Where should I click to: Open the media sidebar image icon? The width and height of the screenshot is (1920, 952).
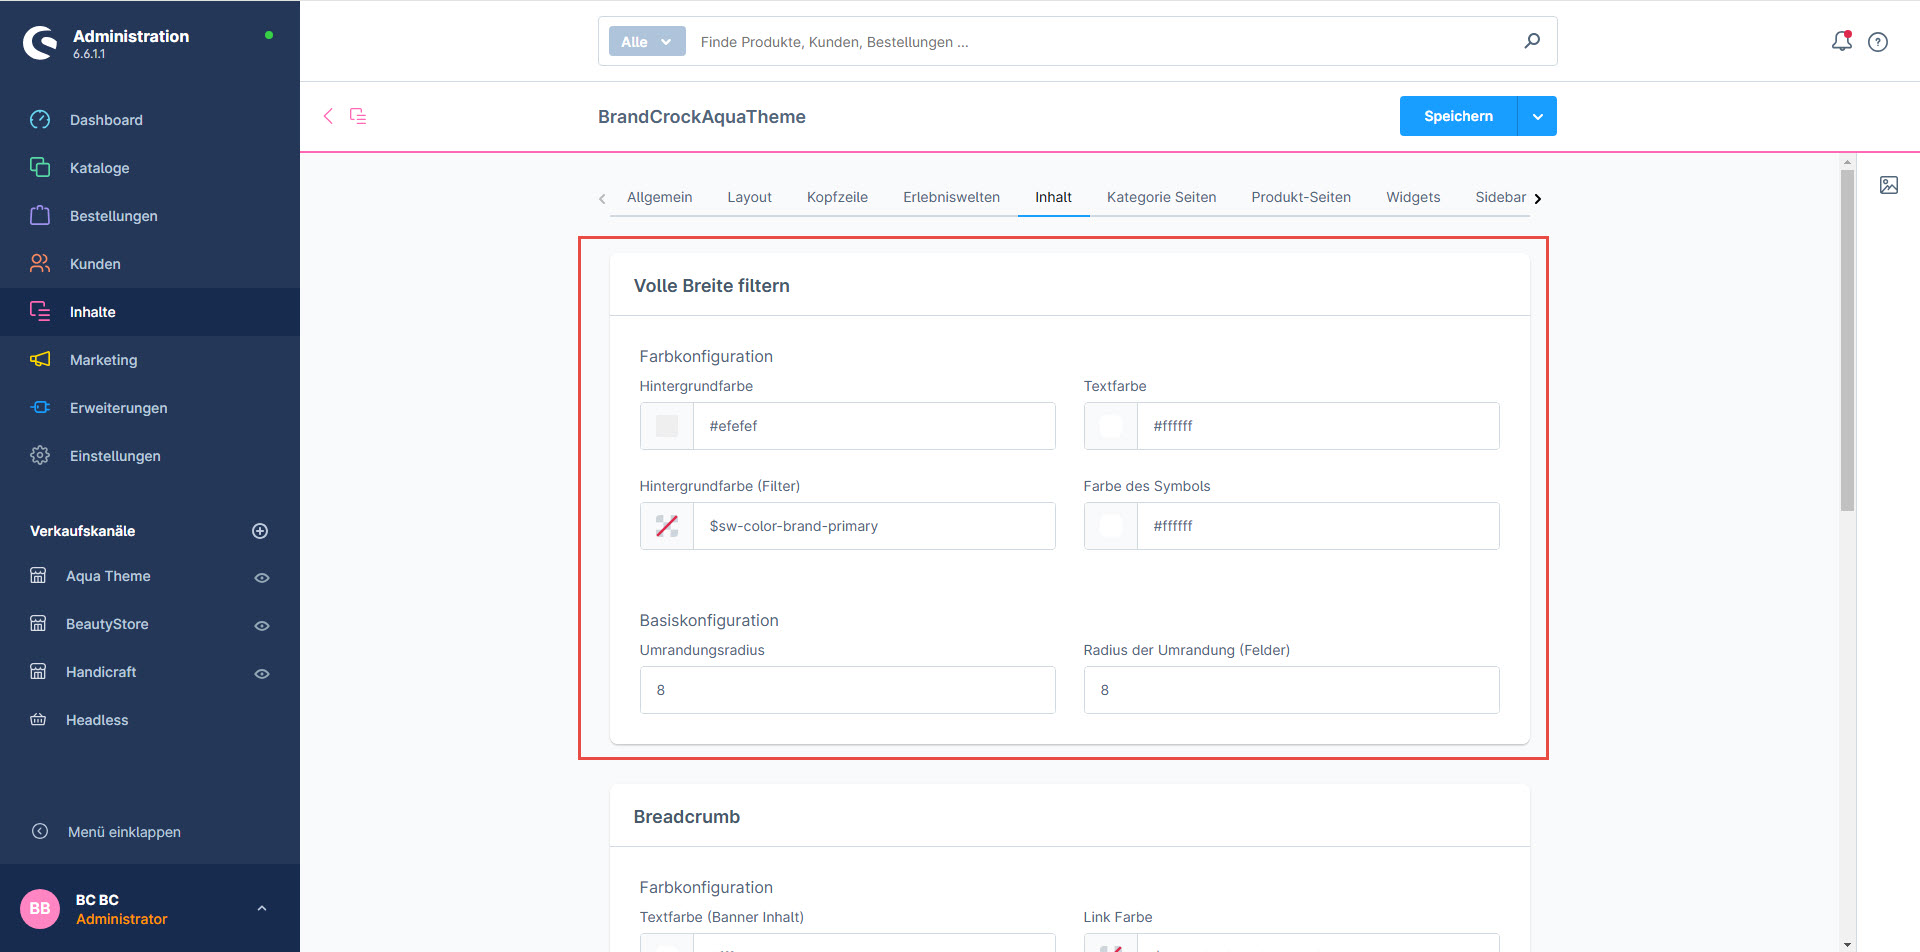1888,185
